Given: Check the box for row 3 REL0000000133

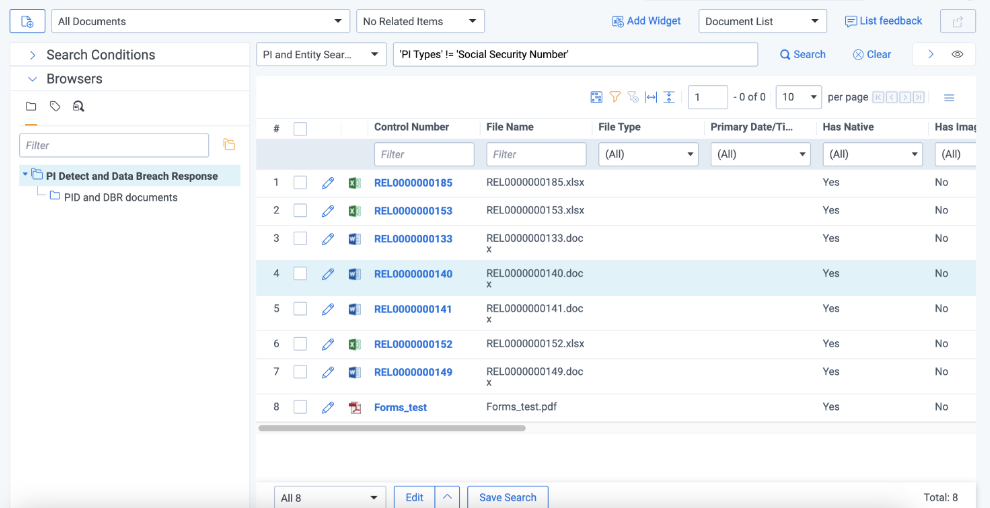Looking at the screenshot, I should [300, 238].
